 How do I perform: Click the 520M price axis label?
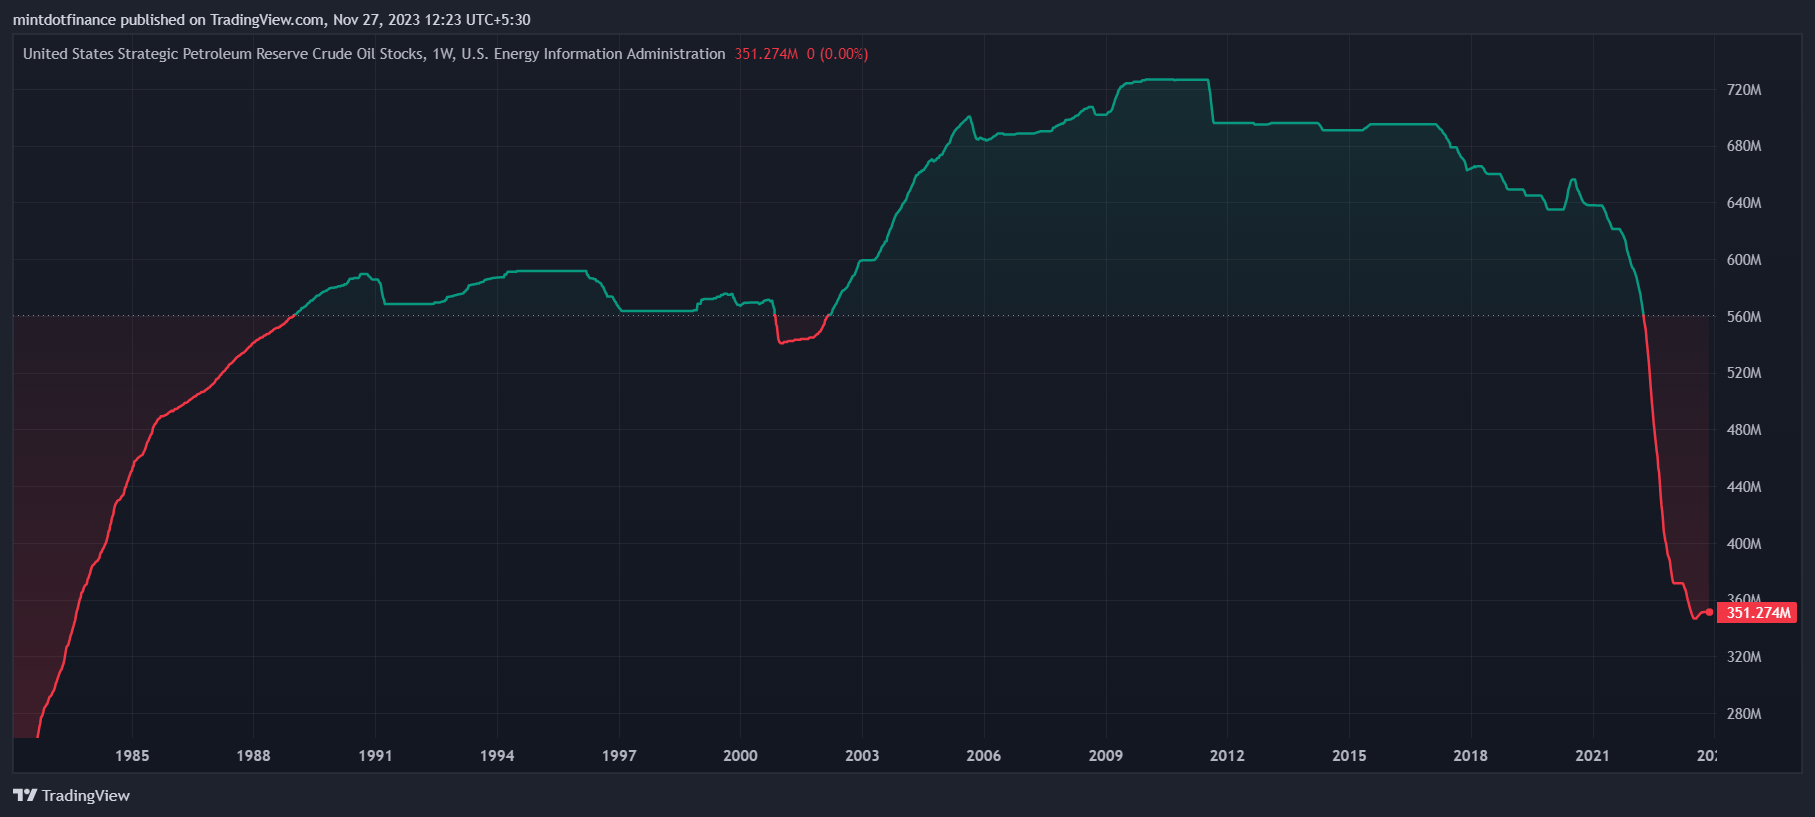[1744, 373]
